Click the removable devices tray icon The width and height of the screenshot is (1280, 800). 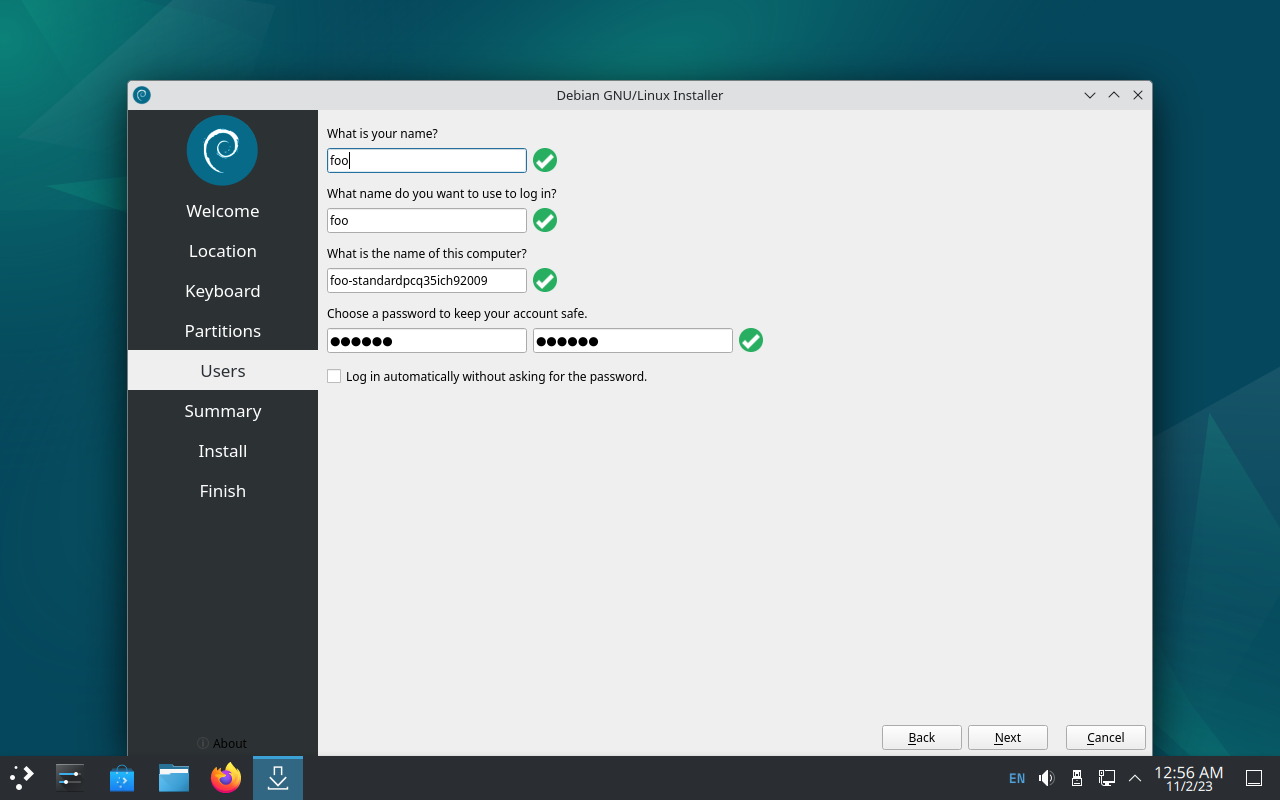(1077, 778)
